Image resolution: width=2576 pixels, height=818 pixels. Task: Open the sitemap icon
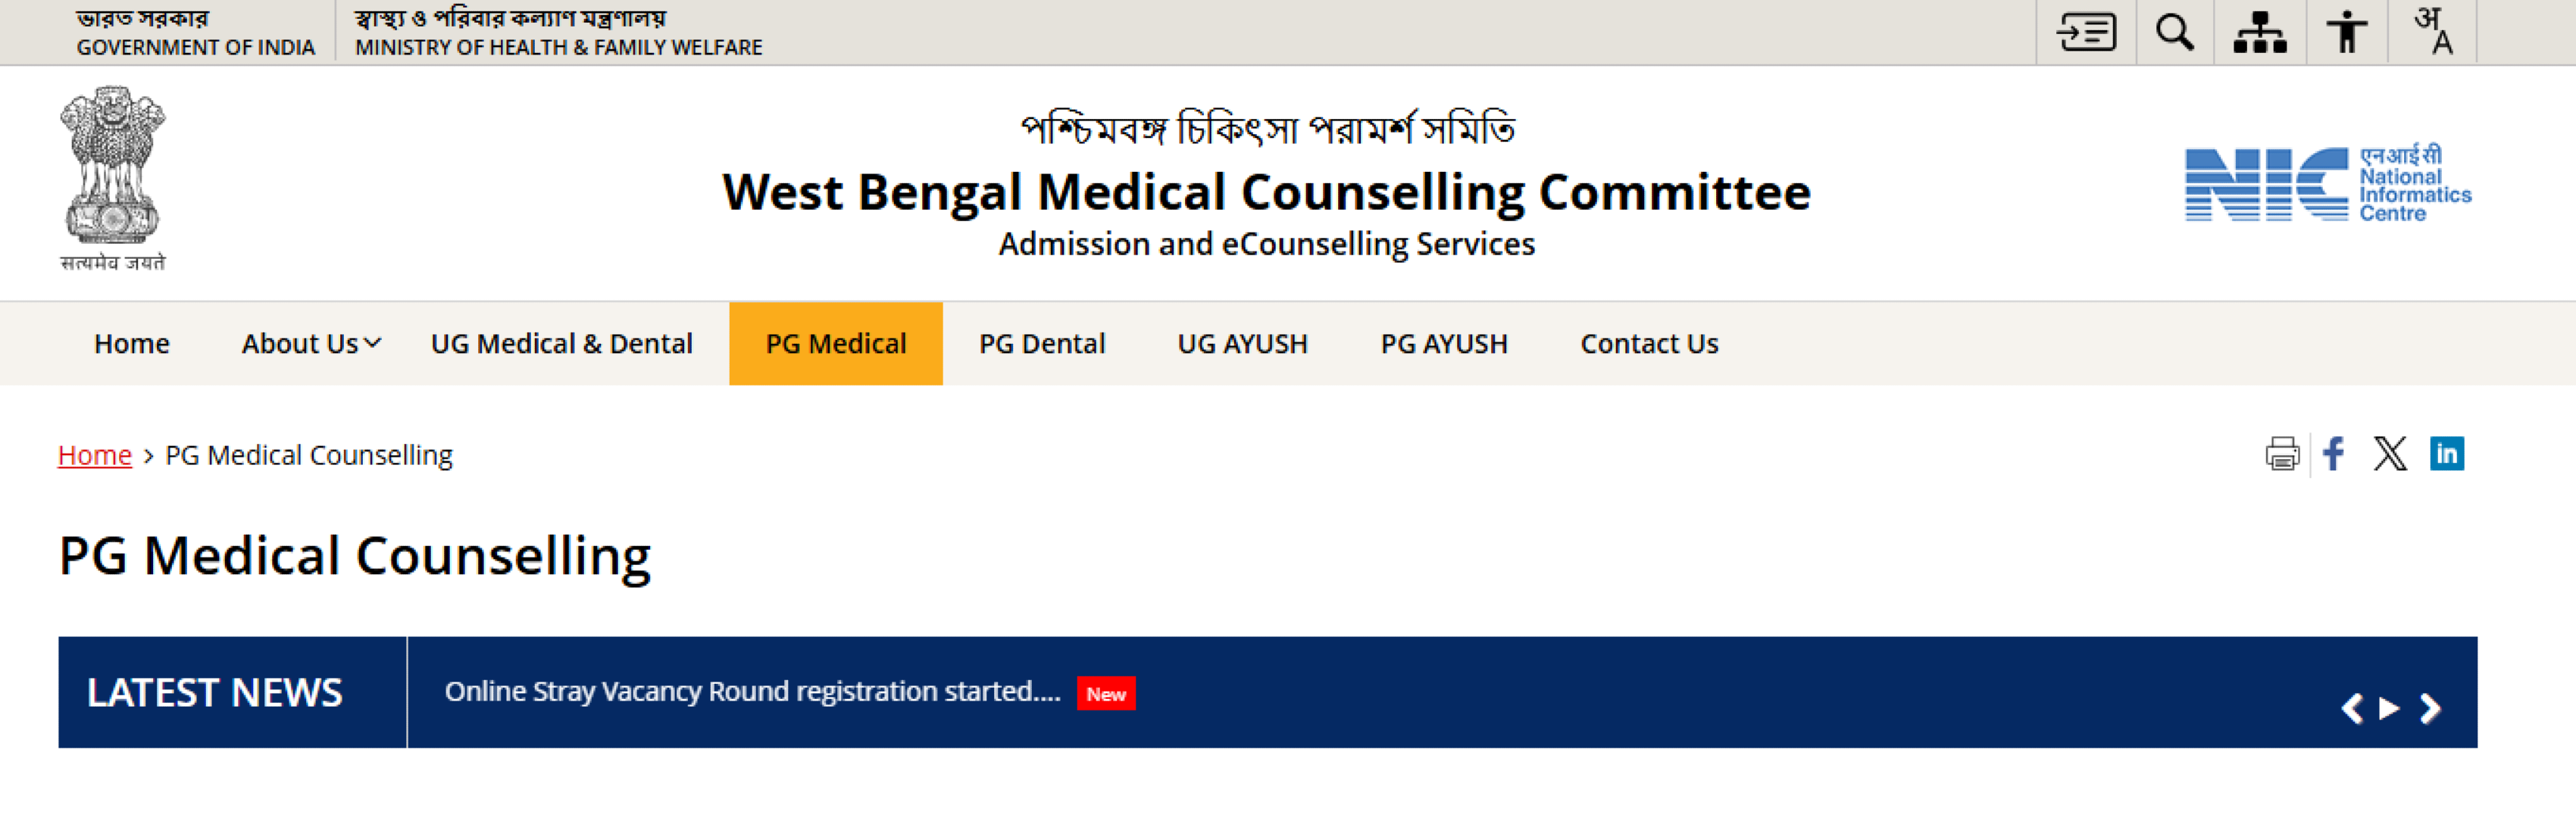click(2260, 31)
